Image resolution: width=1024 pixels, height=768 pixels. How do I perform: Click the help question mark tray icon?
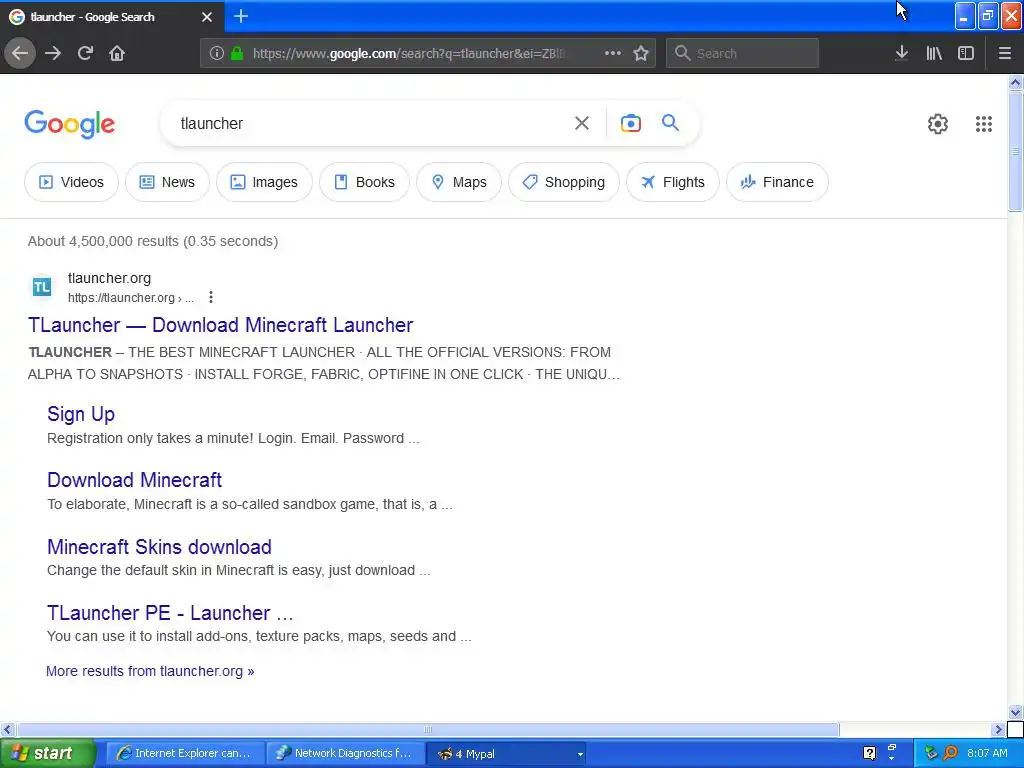869,754
